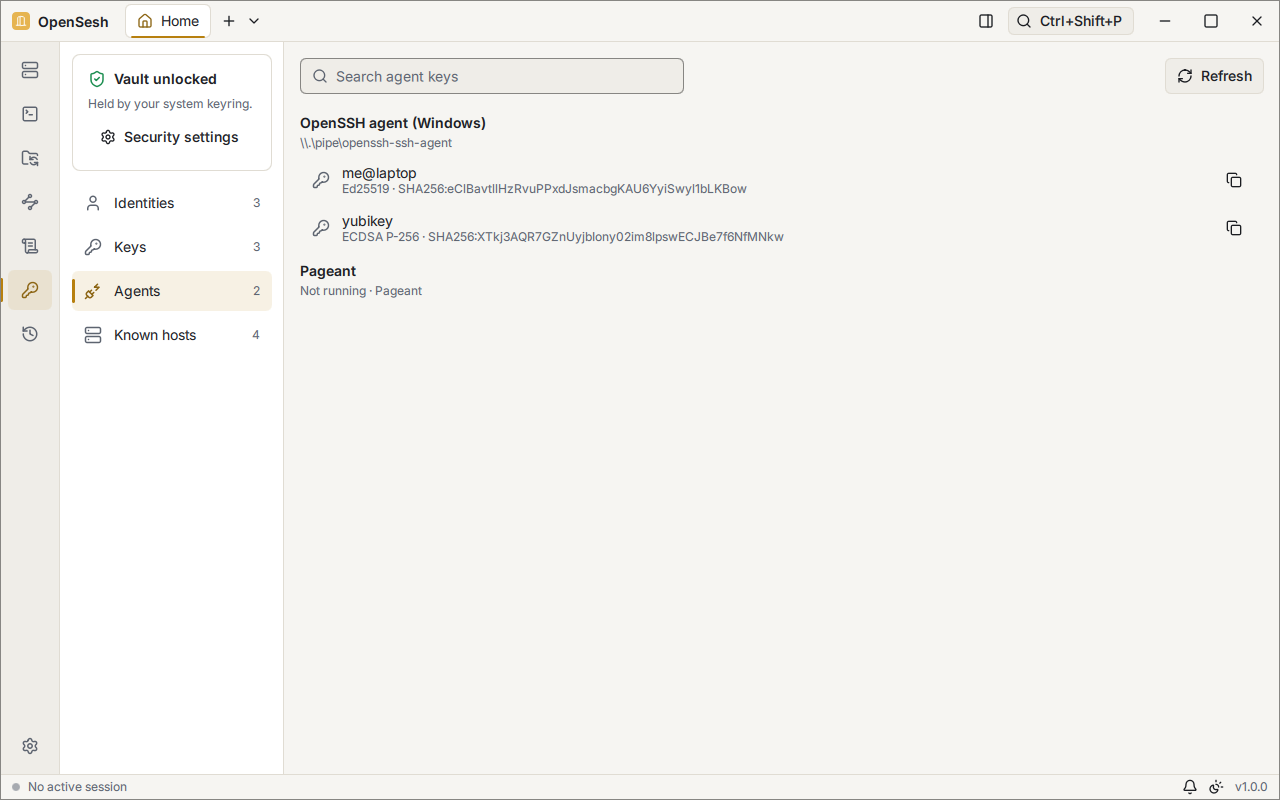This screenshot has width=1280, height=800.
Task: Click the OpenSSH agent (Windows) heading
Action: [x=393, y=123]
